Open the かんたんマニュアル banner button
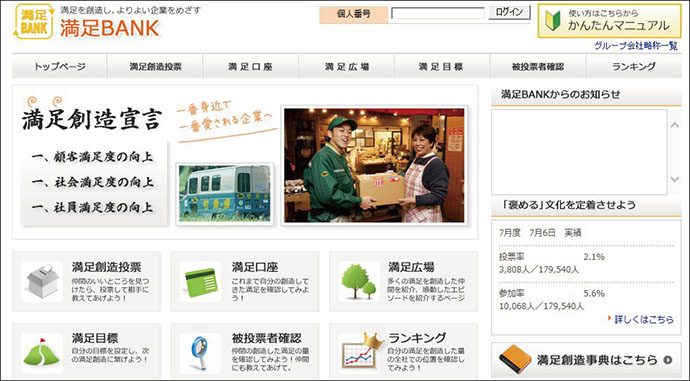This screenshot has height=381, width=690. coord(609,21)
